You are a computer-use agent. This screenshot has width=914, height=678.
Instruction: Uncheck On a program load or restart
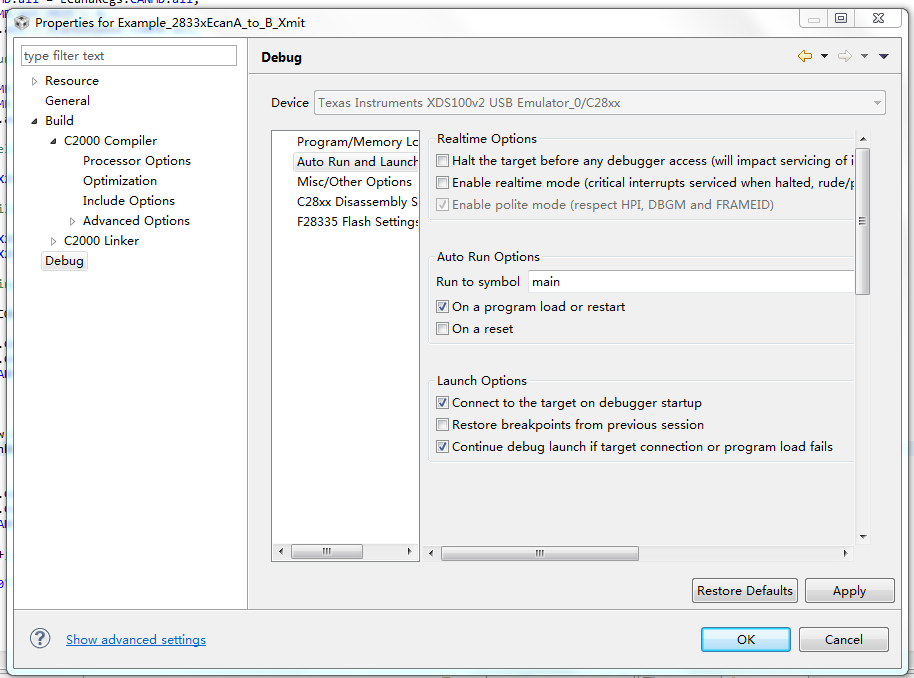coord(442,306)
